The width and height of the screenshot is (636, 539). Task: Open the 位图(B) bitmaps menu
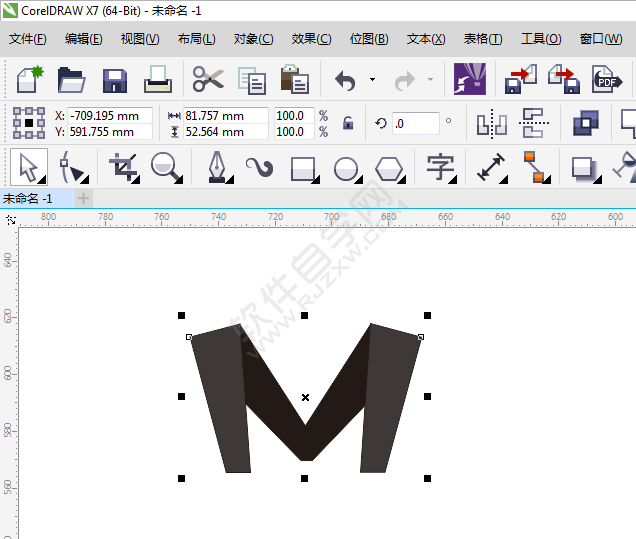click(368, 39)
